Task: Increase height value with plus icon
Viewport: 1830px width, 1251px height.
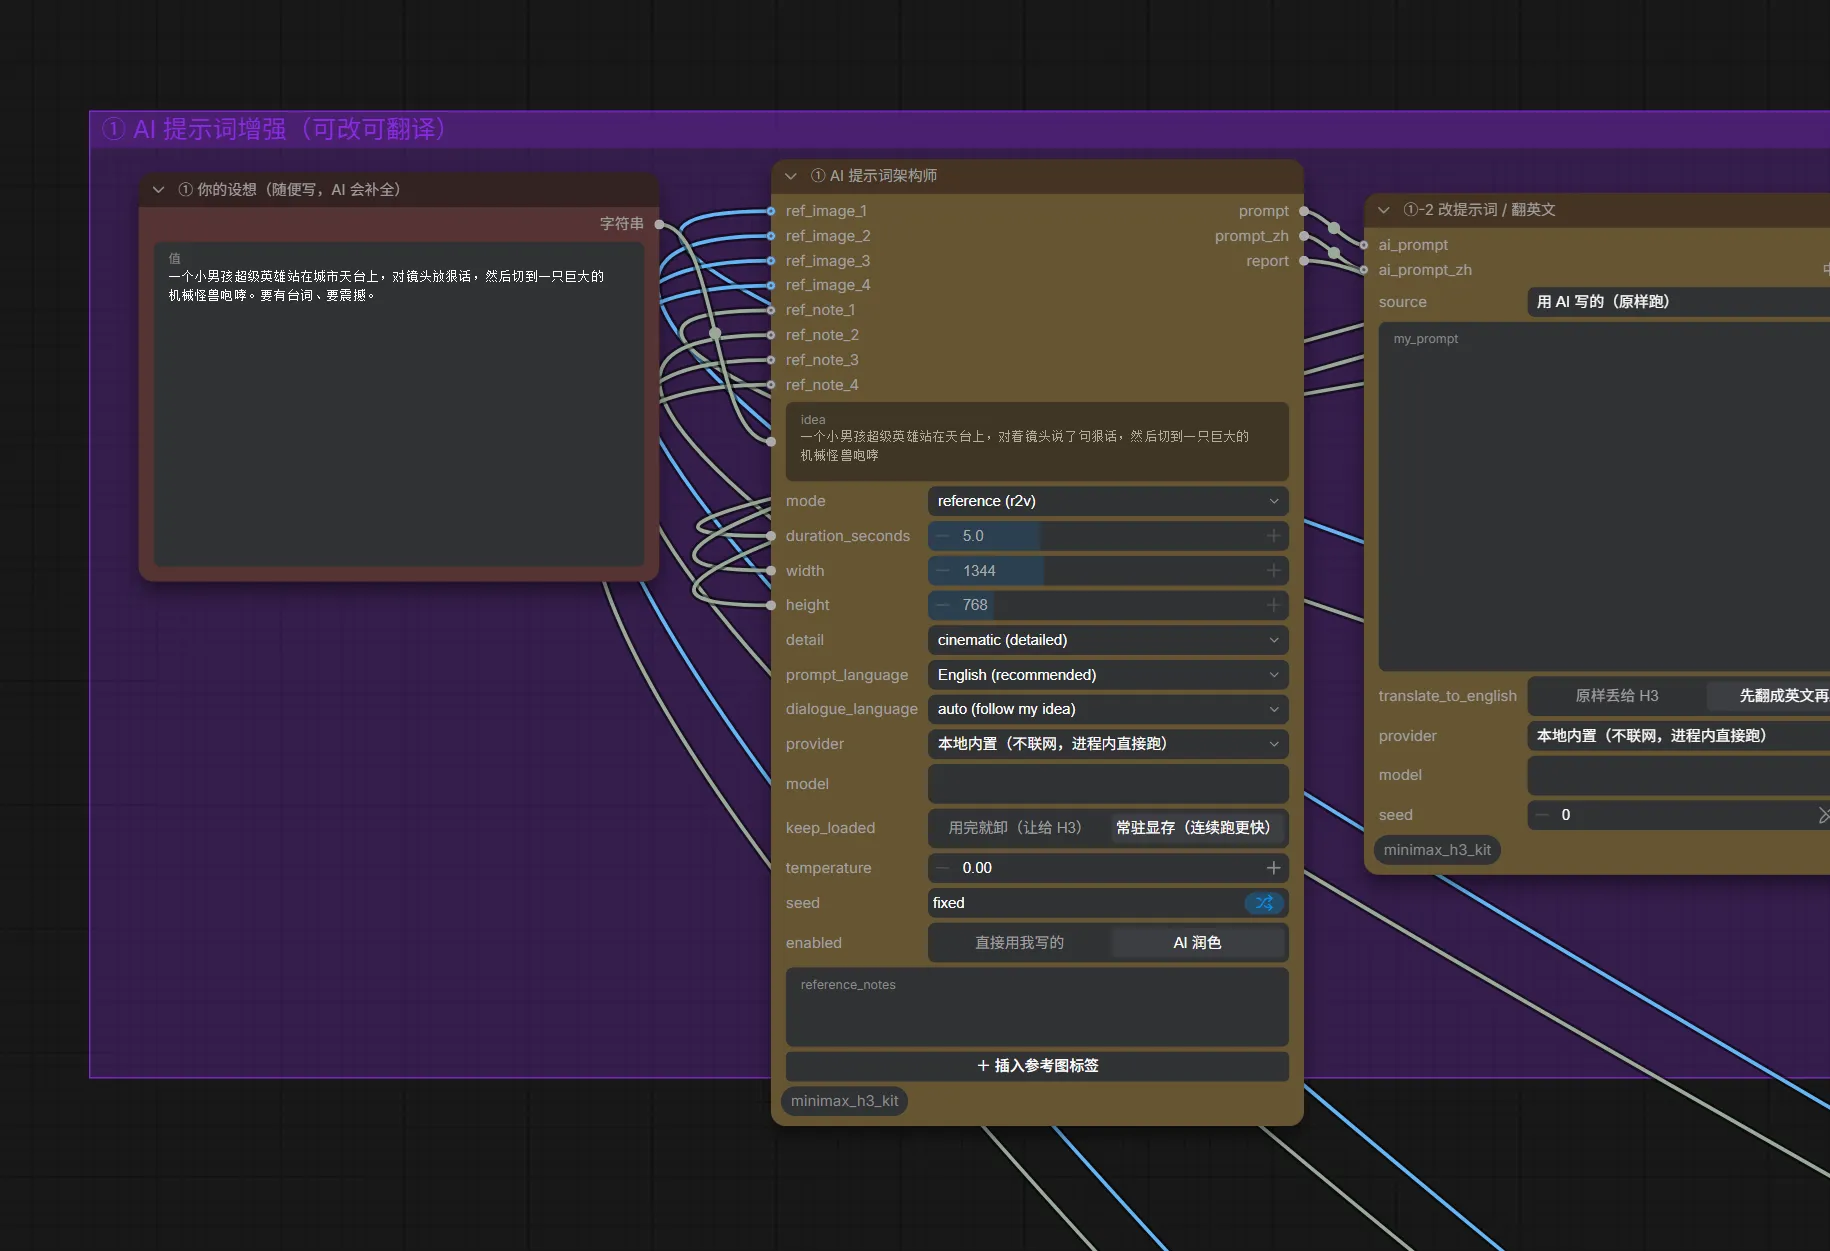Action: (1273, 605)
